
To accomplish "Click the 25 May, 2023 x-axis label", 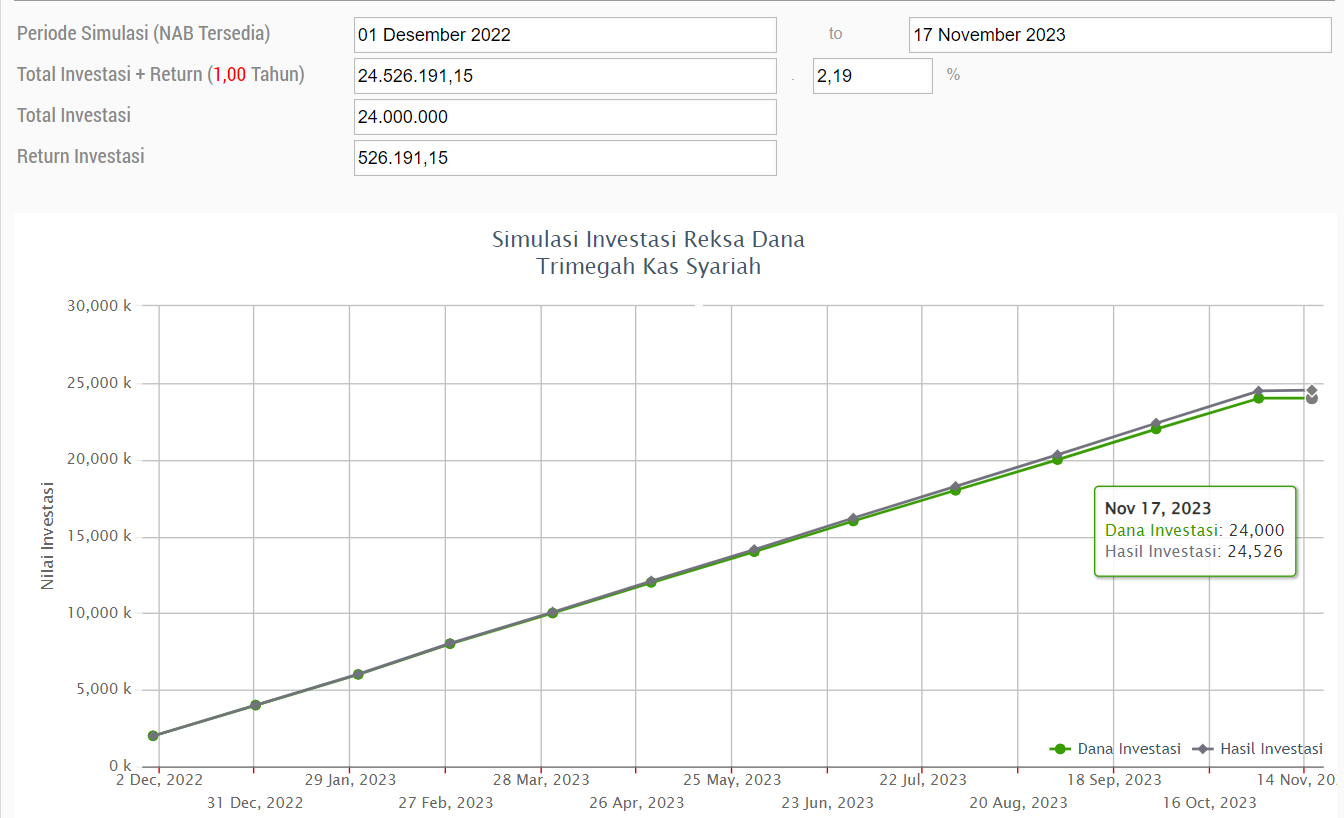I will coord(733,780).
